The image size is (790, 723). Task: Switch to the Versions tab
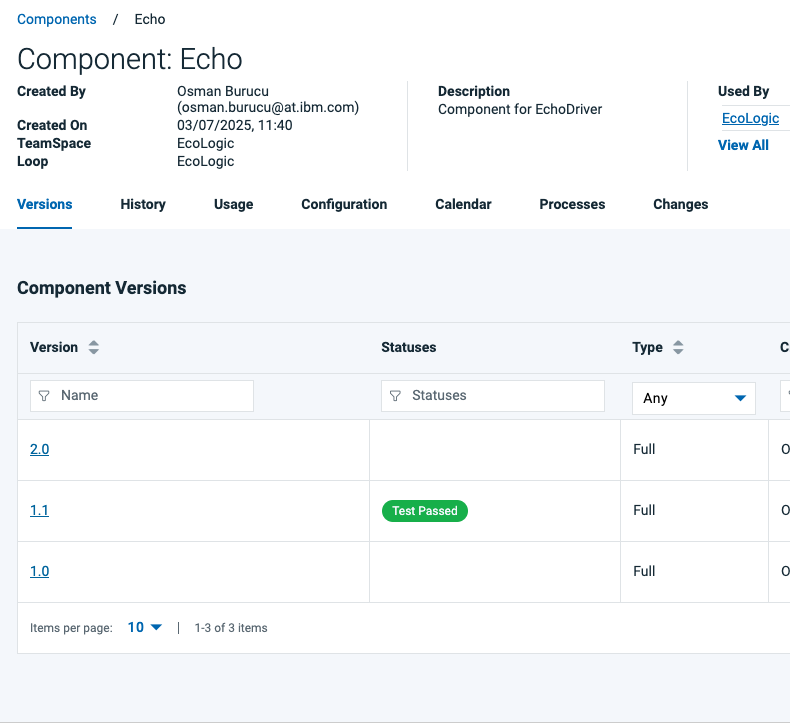(44, 204)
